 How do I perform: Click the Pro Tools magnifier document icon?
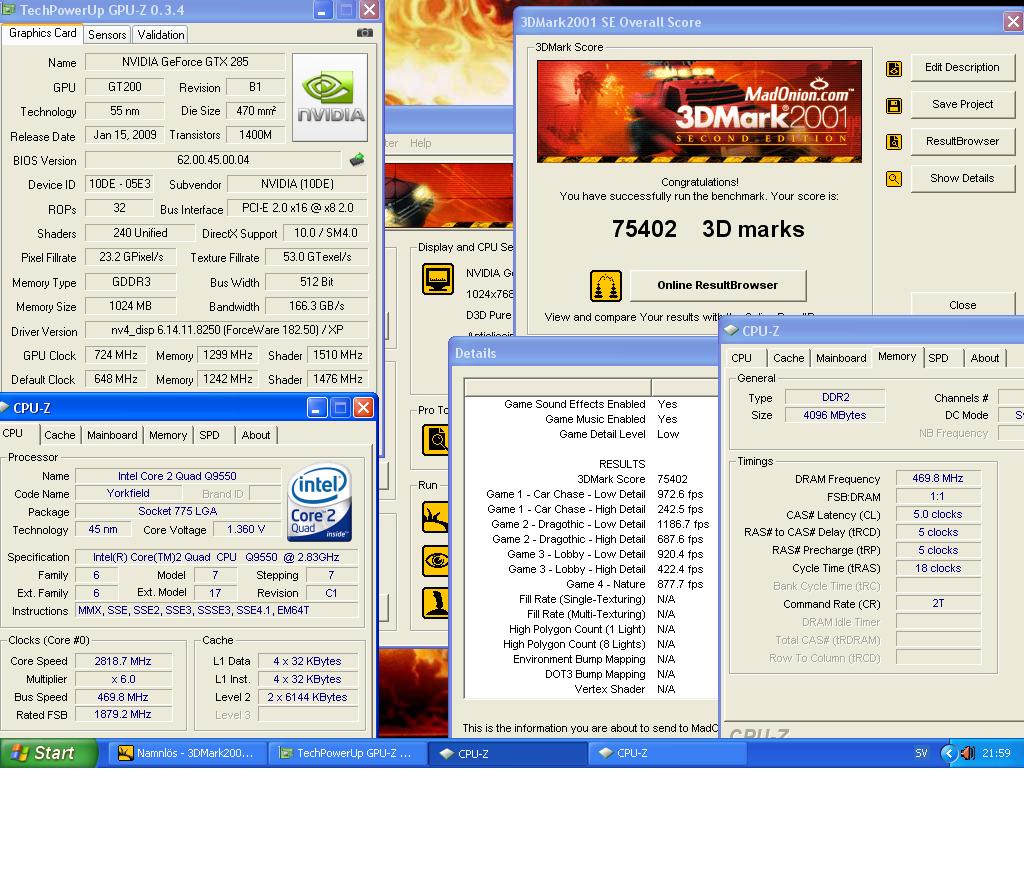click(x=435, y=439)
